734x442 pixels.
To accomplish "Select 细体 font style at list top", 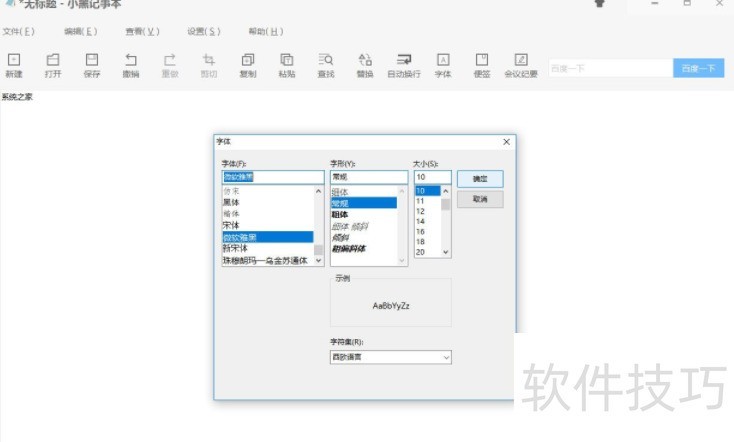I will 364,192.
